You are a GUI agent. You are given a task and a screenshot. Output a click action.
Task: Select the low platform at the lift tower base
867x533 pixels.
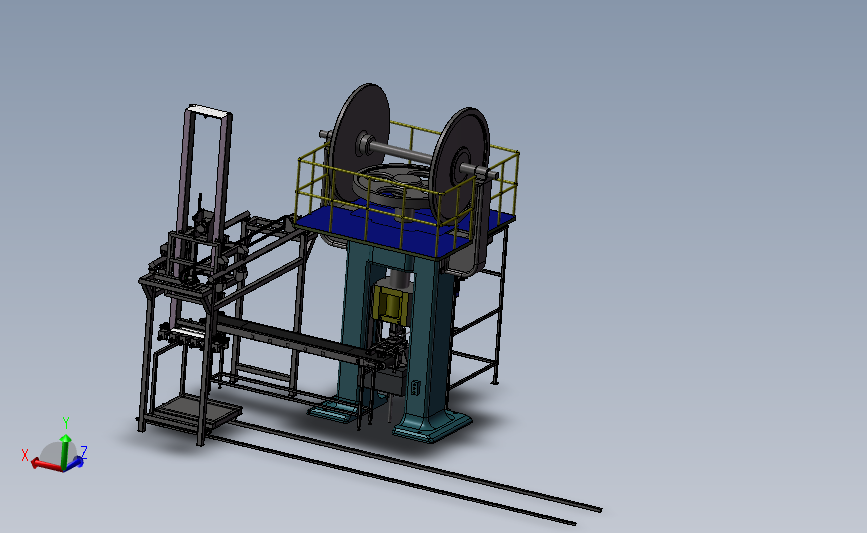pos(195,412)
